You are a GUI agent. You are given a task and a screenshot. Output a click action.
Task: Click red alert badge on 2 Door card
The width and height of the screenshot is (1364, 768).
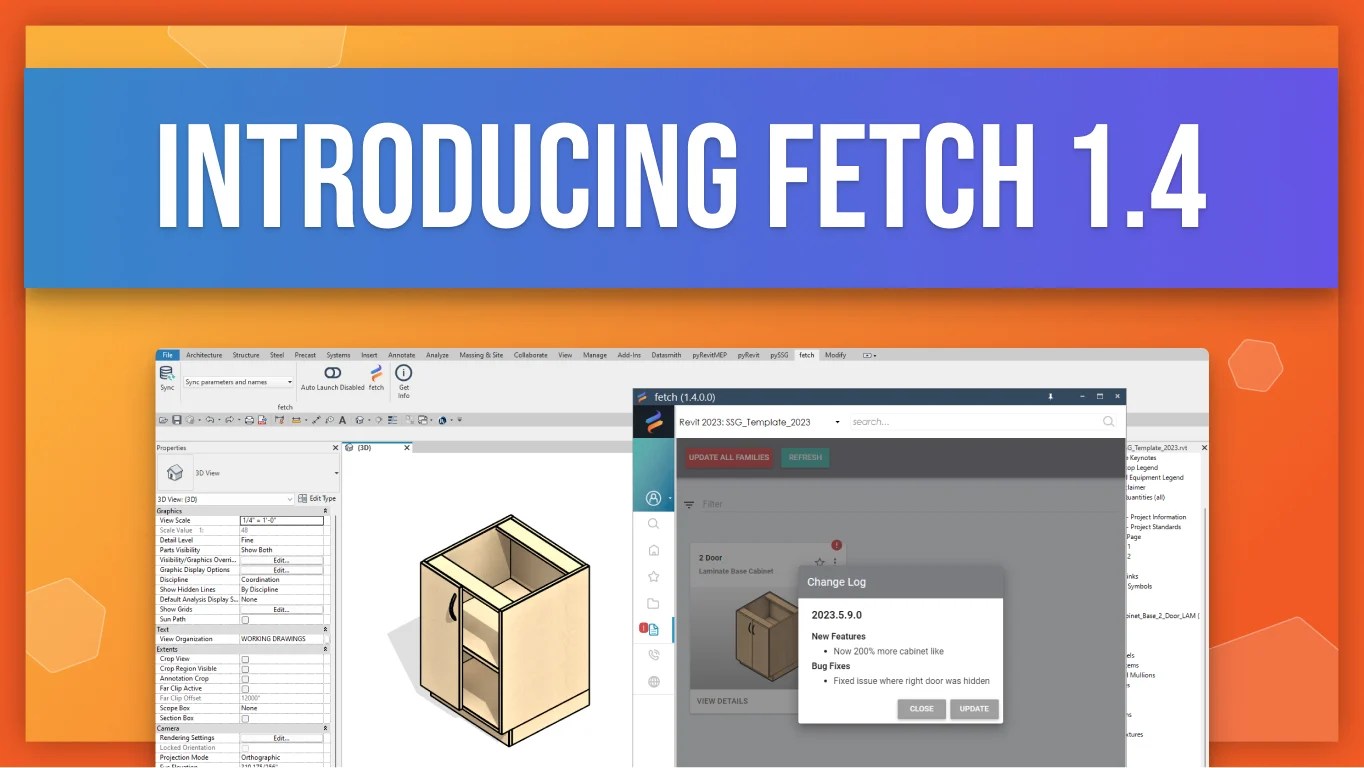(836, 545)
